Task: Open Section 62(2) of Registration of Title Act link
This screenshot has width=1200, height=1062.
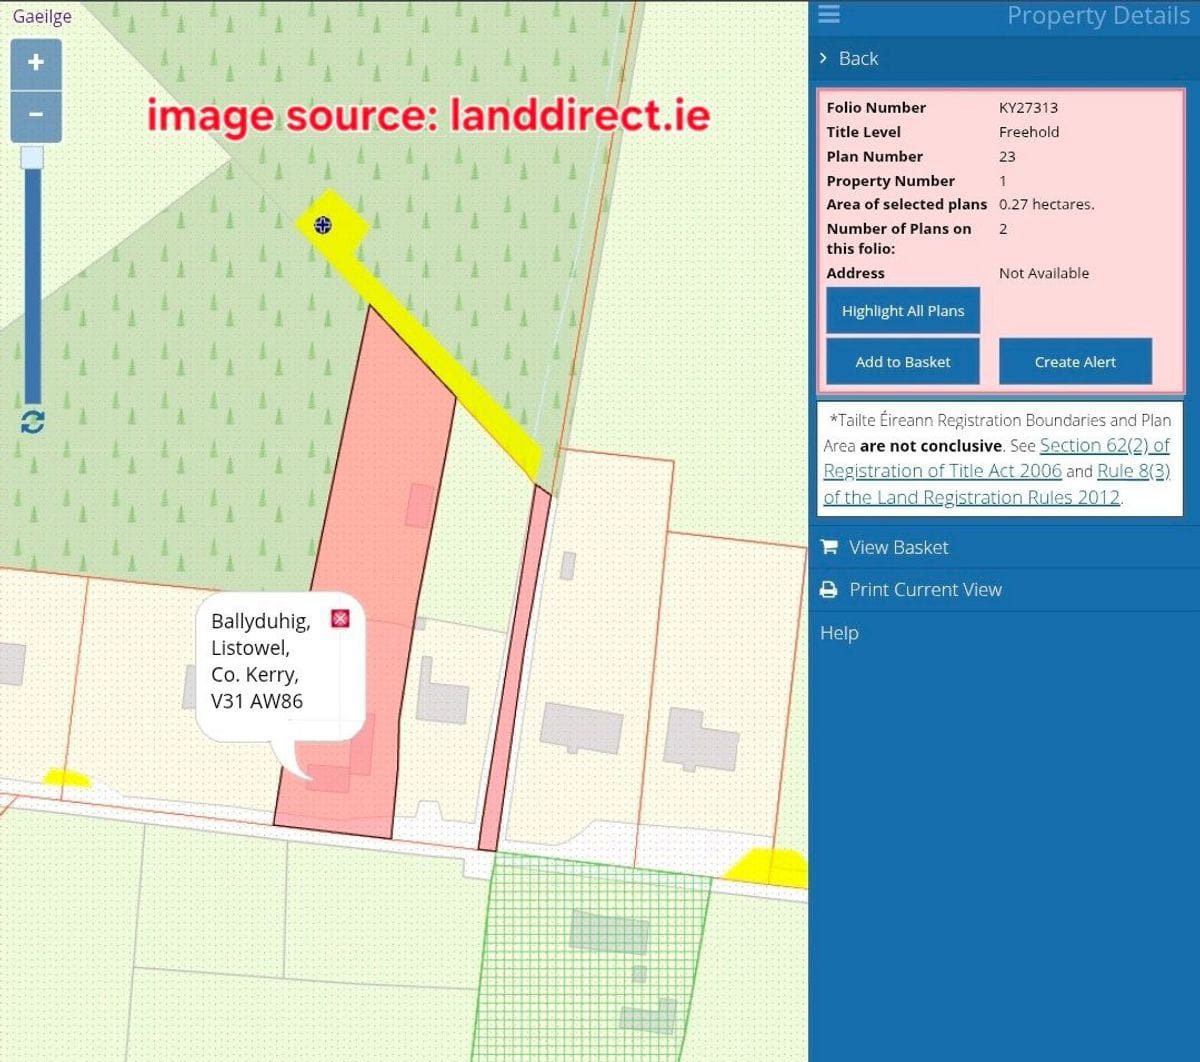Action: pos(1104,446)
